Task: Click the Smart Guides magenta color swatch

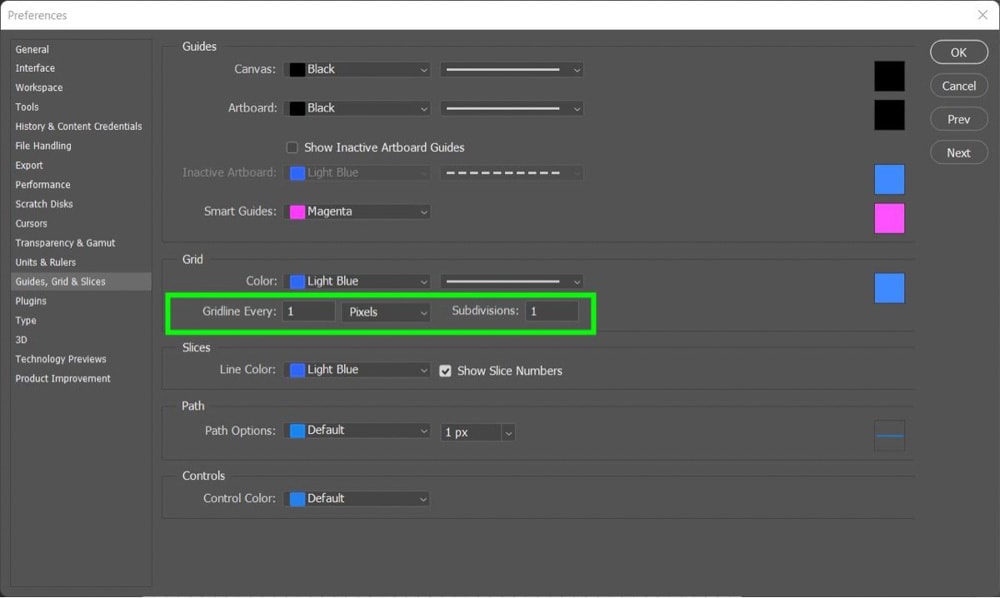Action: point(889,218)
